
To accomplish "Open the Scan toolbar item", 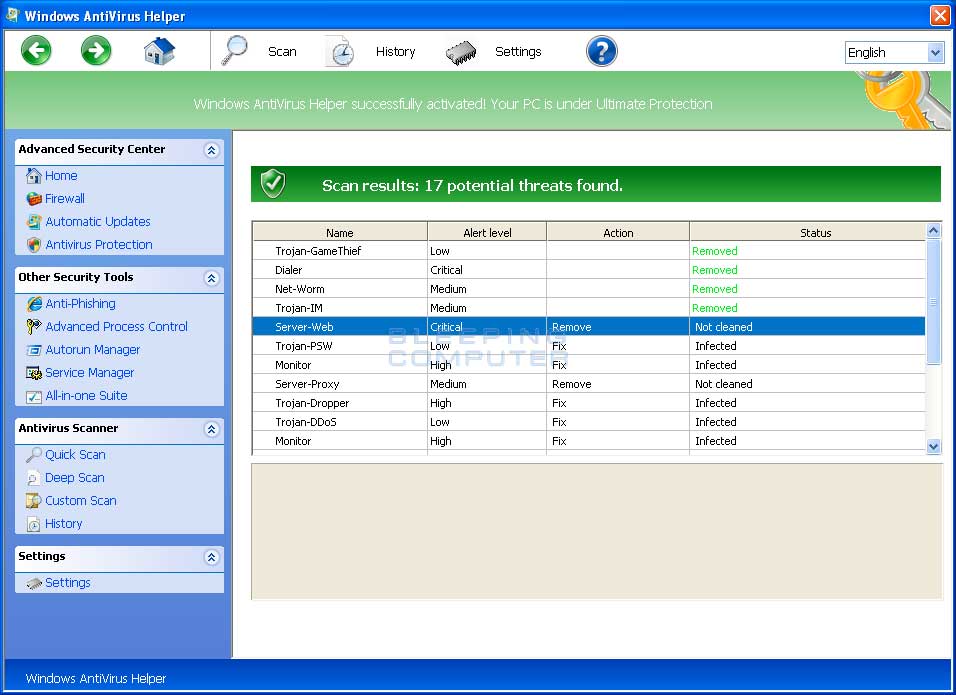I will coord(282,52).
